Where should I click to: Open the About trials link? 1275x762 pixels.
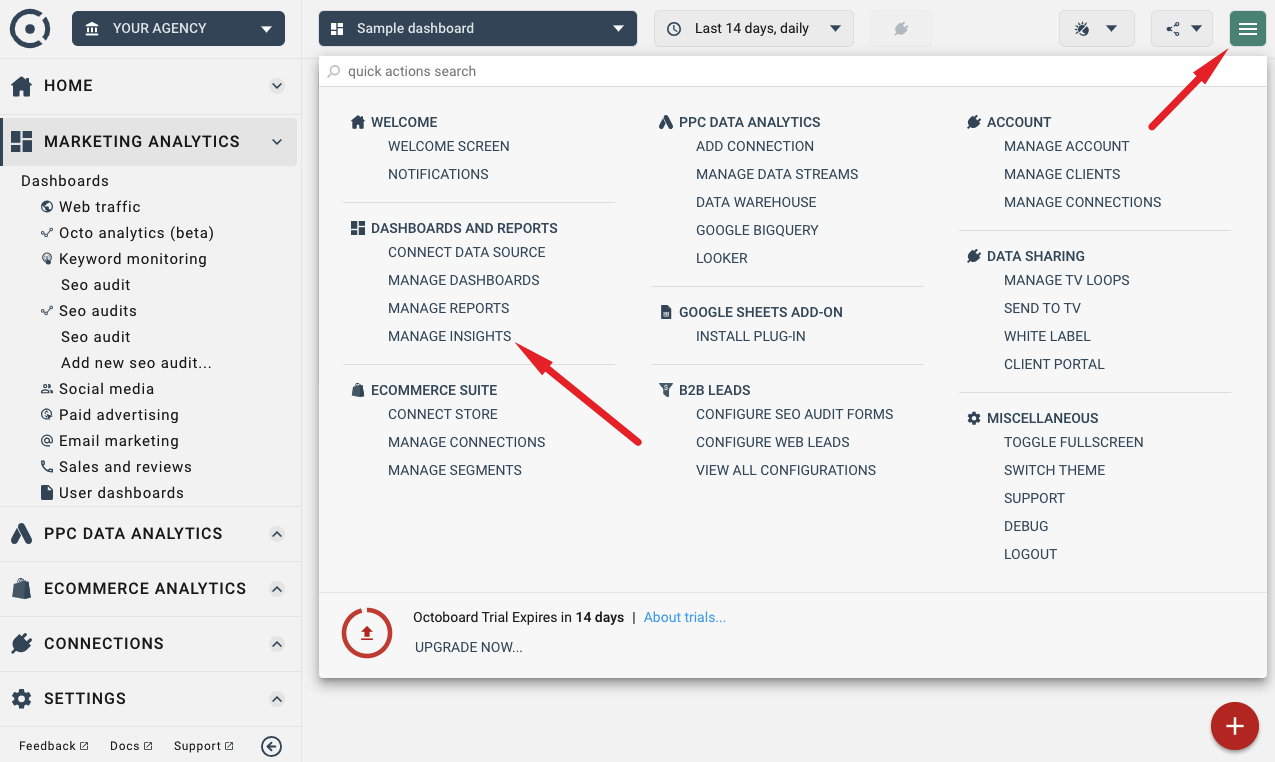pyautogui.click(x=685, y=618)
